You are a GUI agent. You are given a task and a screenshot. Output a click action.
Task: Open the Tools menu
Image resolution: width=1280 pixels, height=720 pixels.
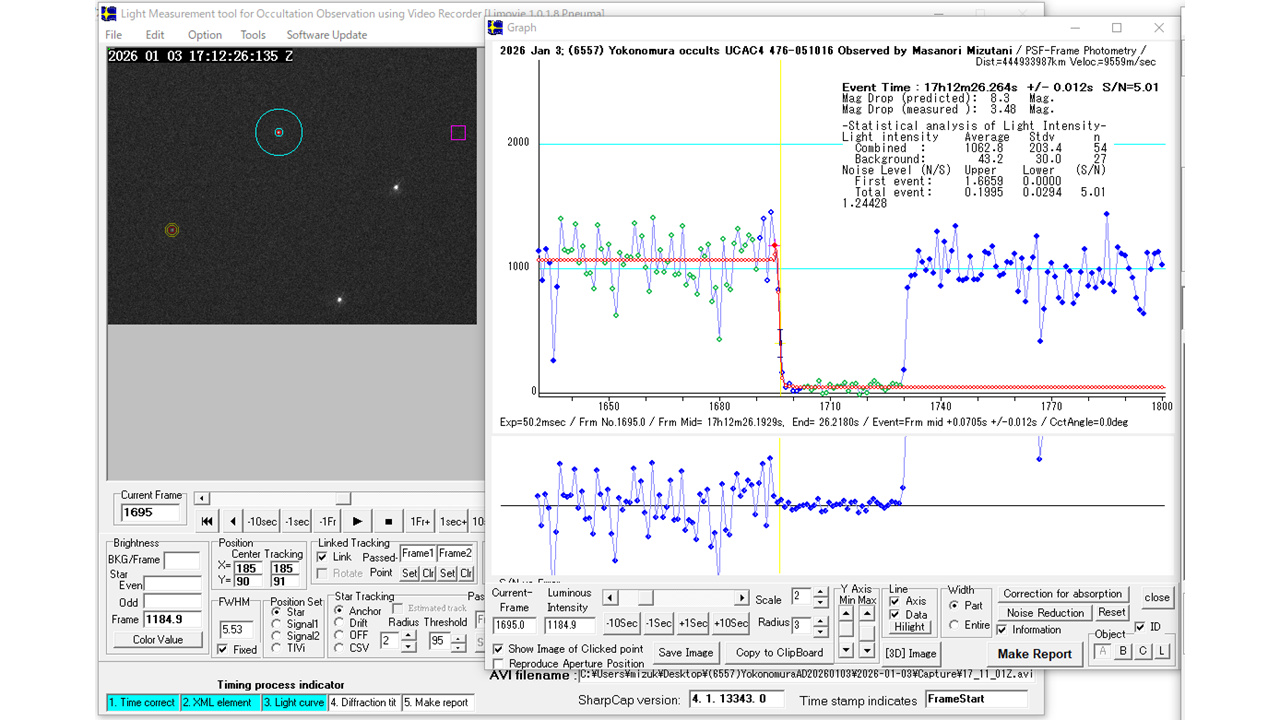(253, 35)
